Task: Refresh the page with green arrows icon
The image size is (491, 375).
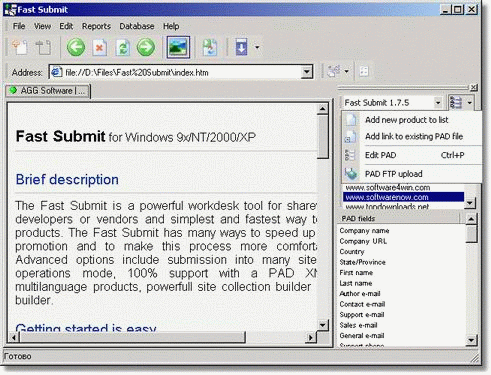Action: point(123,47)
